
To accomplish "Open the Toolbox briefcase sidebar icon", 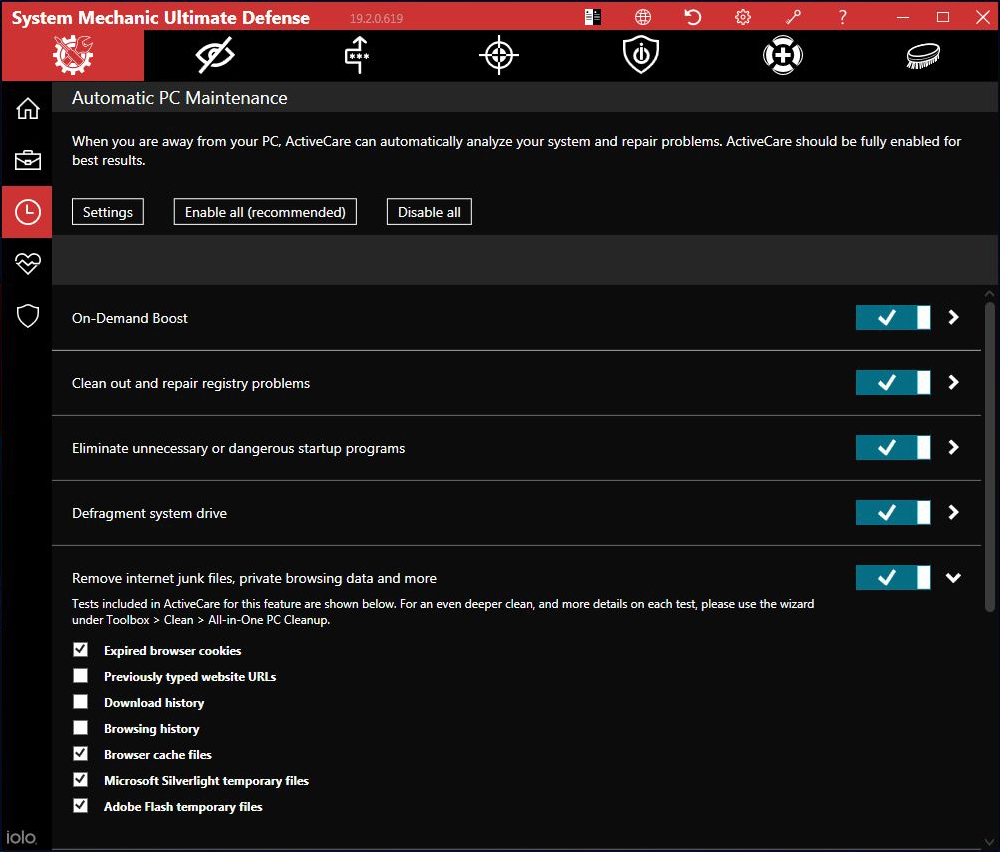I will [27, 160].
